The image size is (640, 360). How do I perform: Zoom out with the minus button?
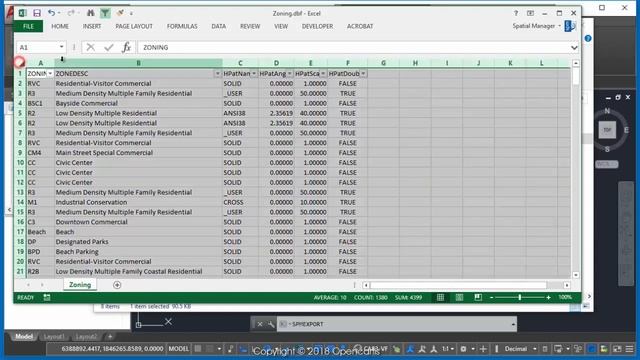tap(491, 298)
